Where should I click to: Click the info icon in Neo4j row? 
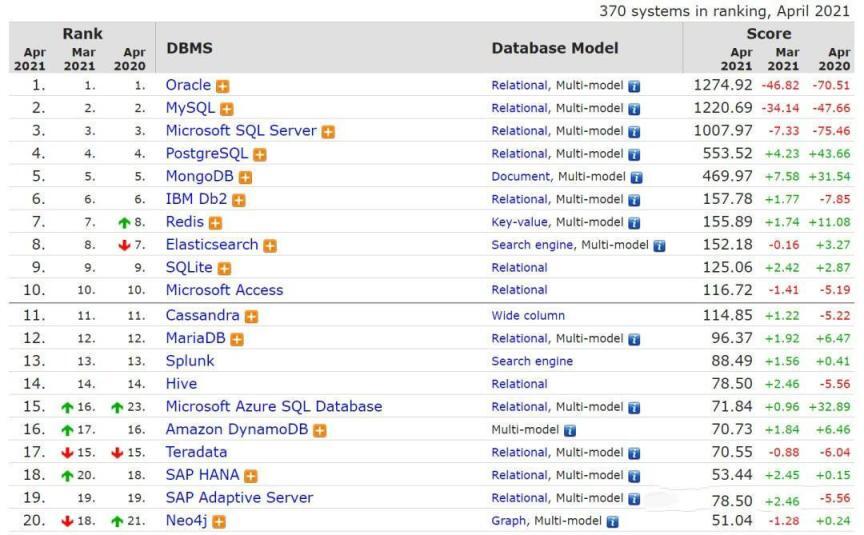point(612,522)
